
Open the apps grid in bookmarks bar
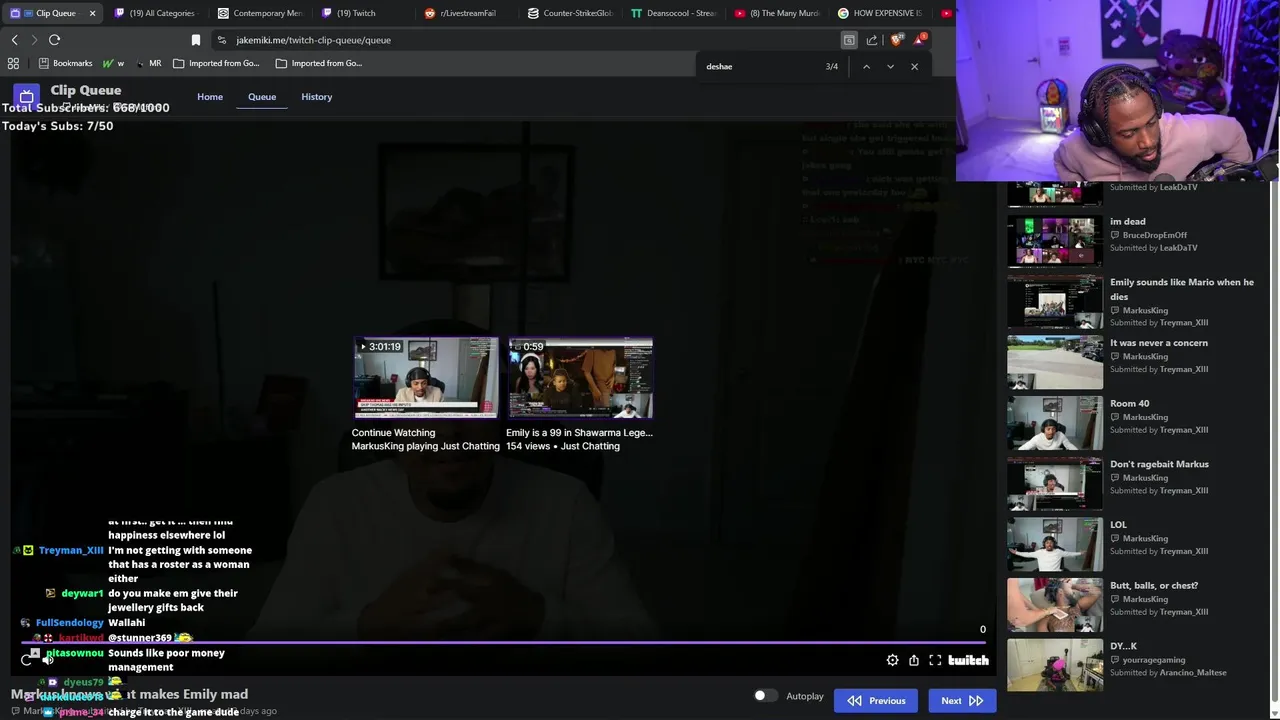point(13,63)
